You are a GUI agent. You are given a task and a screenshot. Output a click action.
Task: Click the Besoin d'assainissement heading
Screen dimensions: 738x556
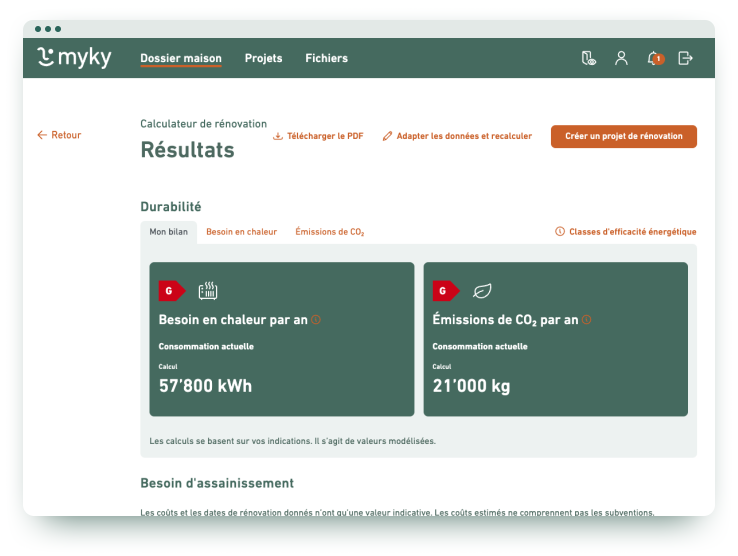[x=217, y=483]
